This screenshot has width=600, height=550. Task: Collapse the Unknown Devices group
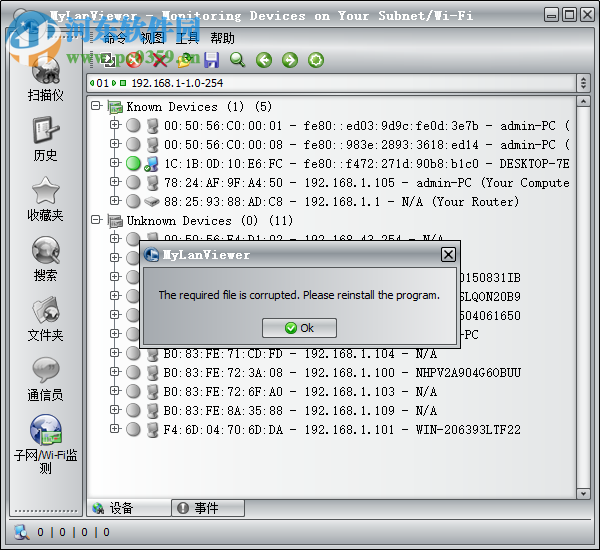coord(96,220)
